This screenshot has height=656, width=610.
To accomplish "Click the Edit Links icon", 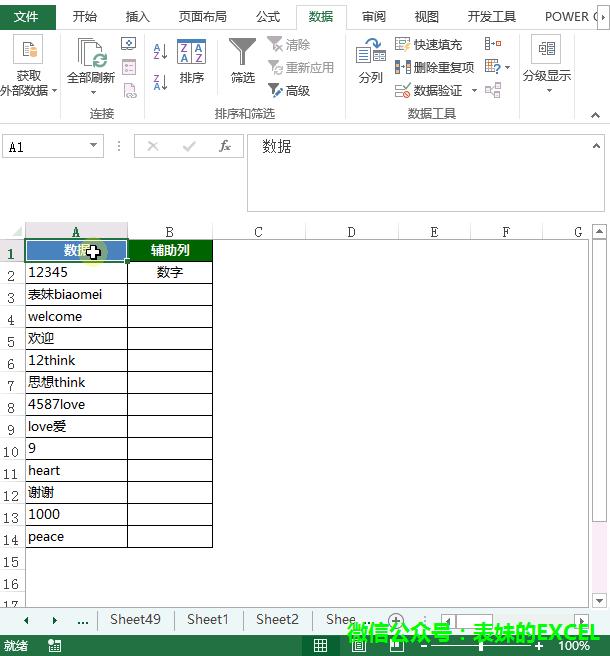I will coord(130,90).
